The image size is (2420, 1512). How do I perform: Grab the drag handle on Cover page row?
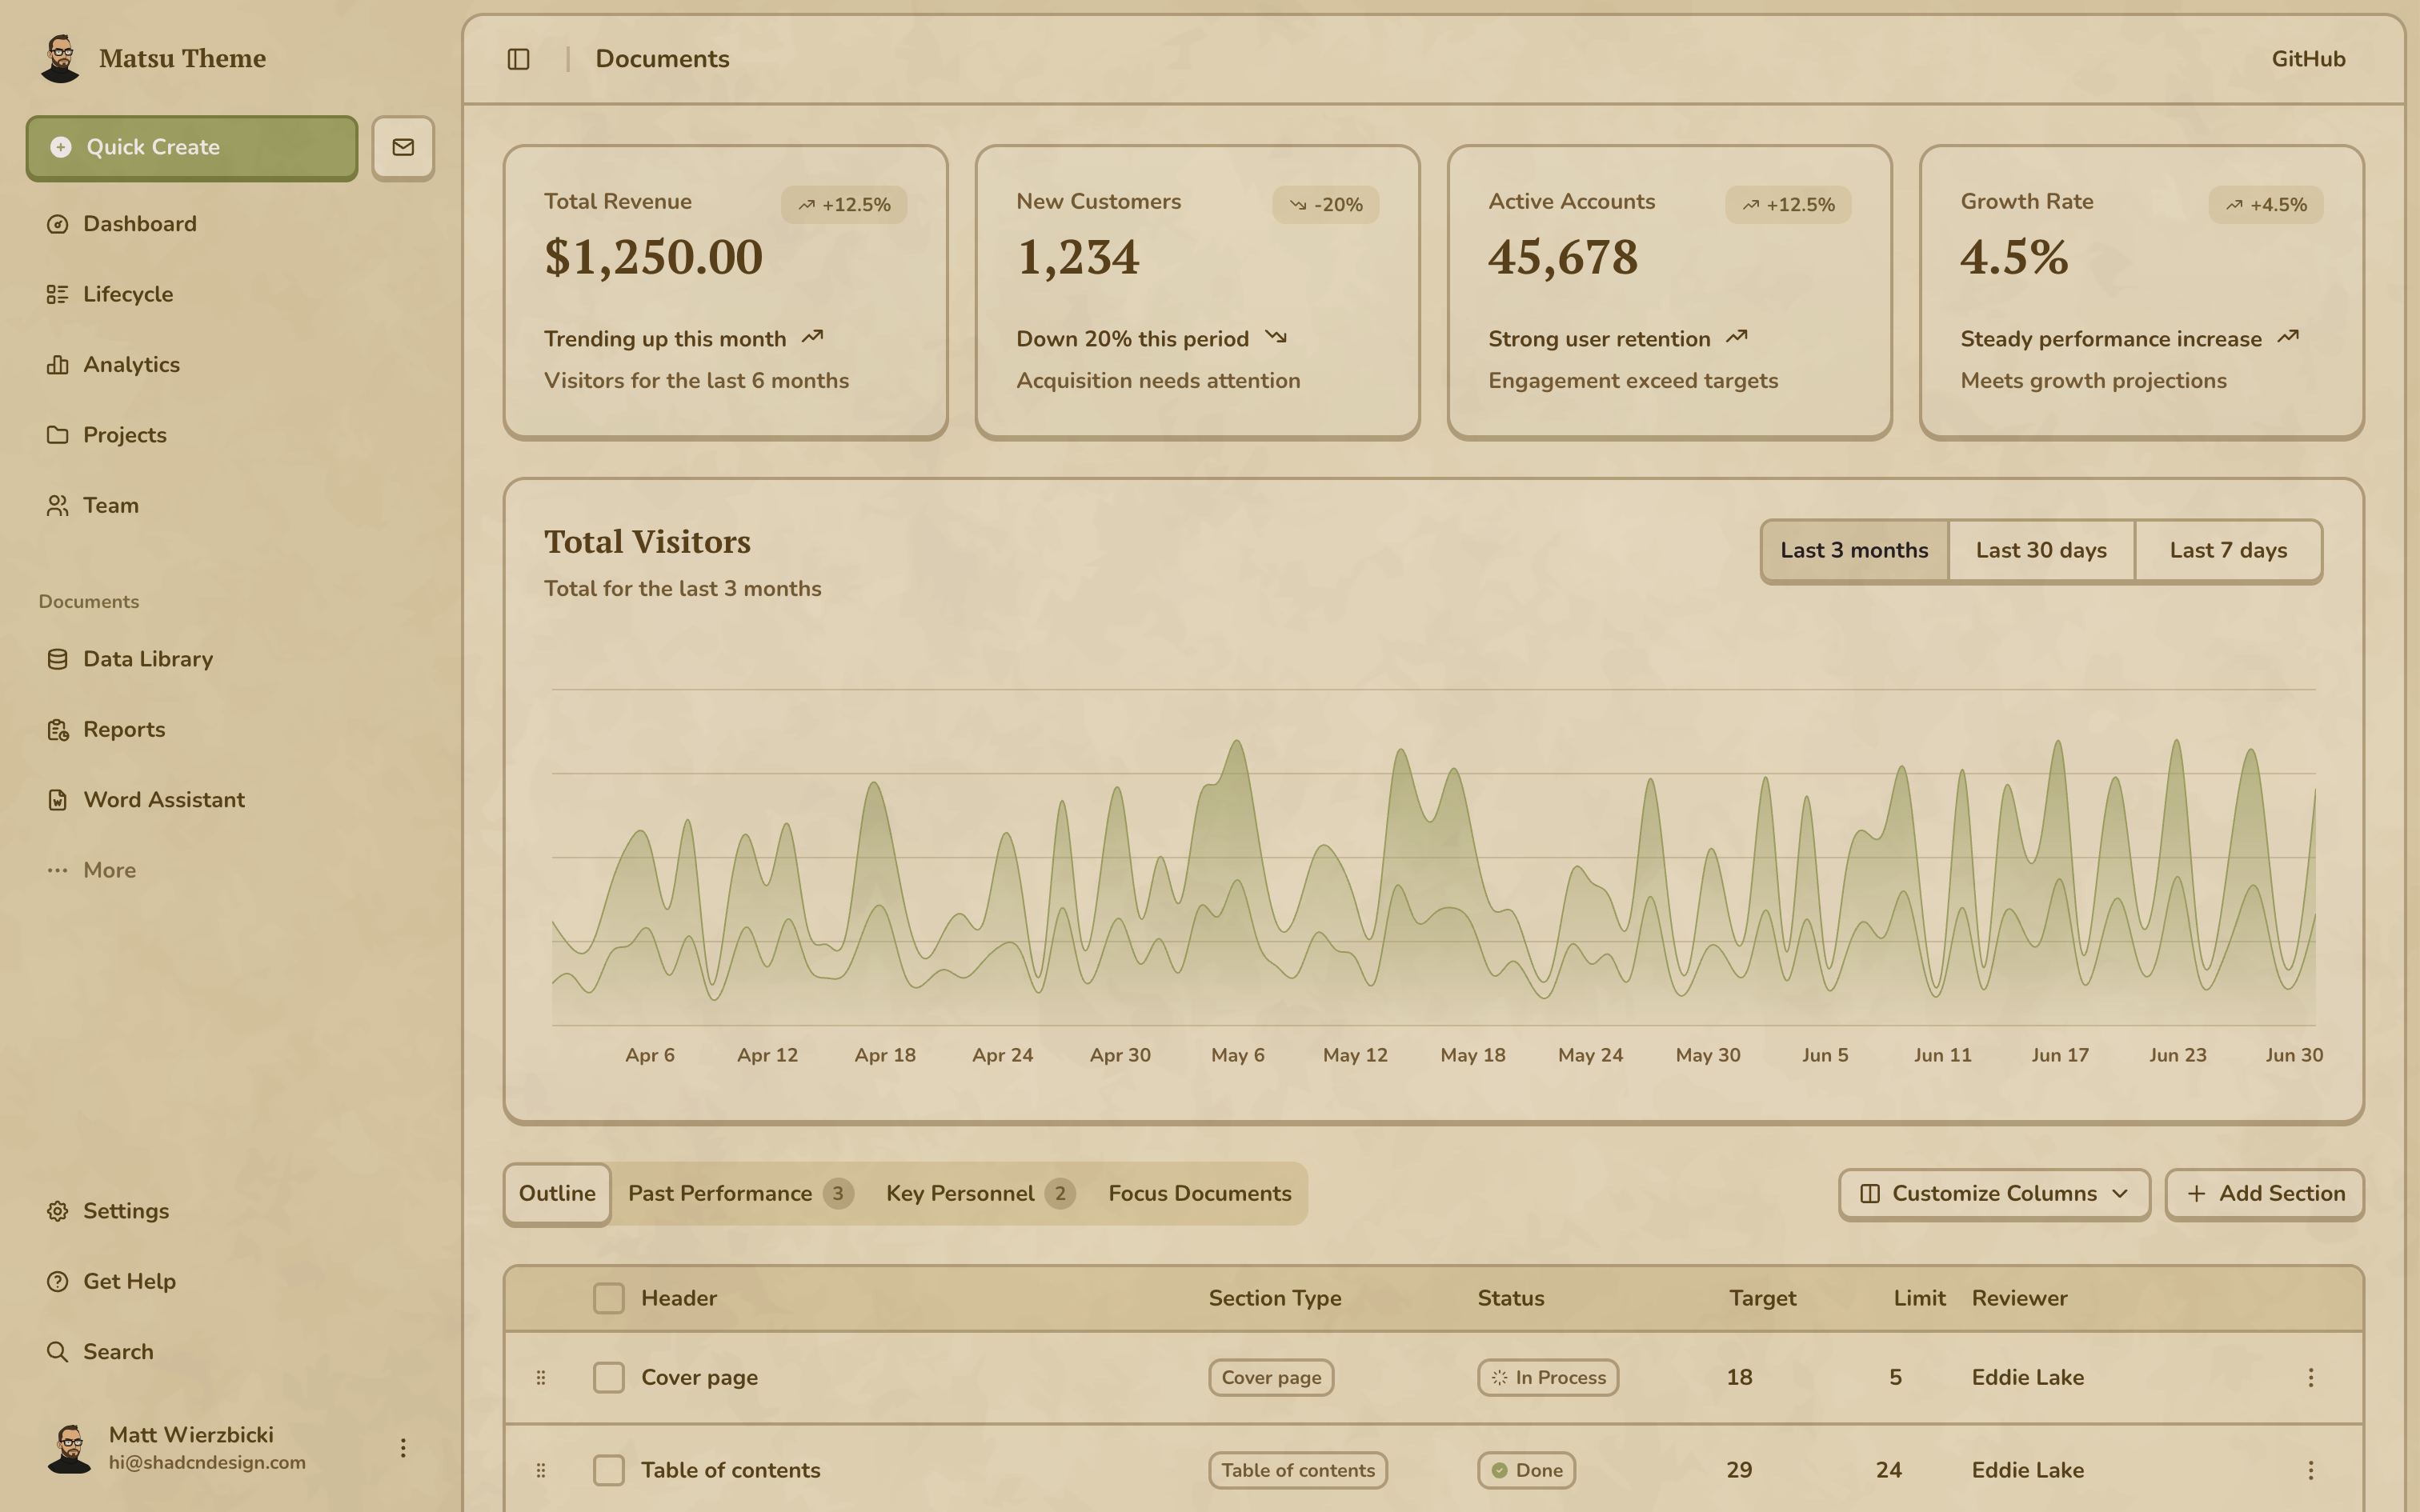tap(541, 1378)
